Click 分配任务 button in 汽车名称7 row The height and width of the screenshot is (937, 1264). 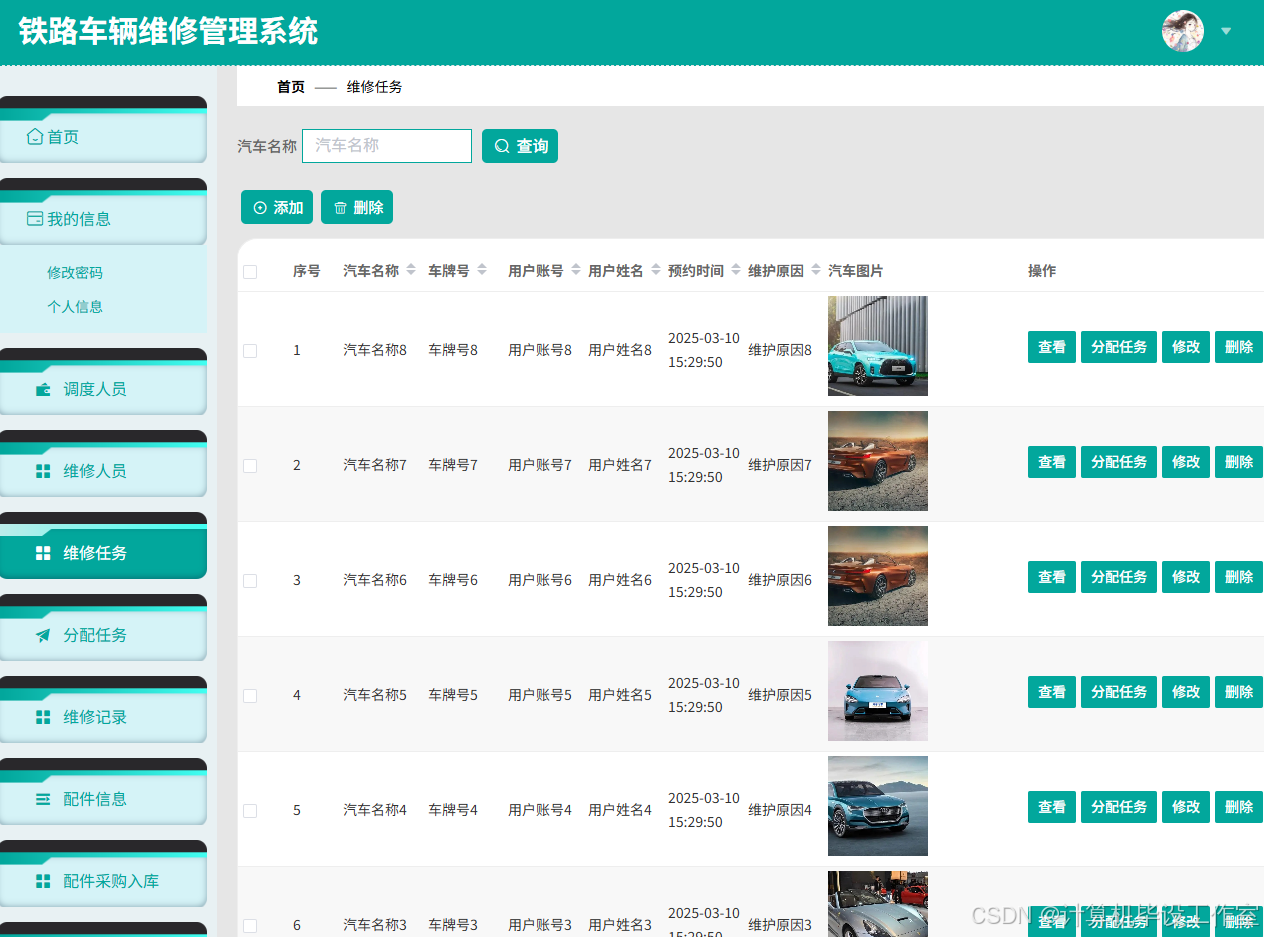point(1119,462)
